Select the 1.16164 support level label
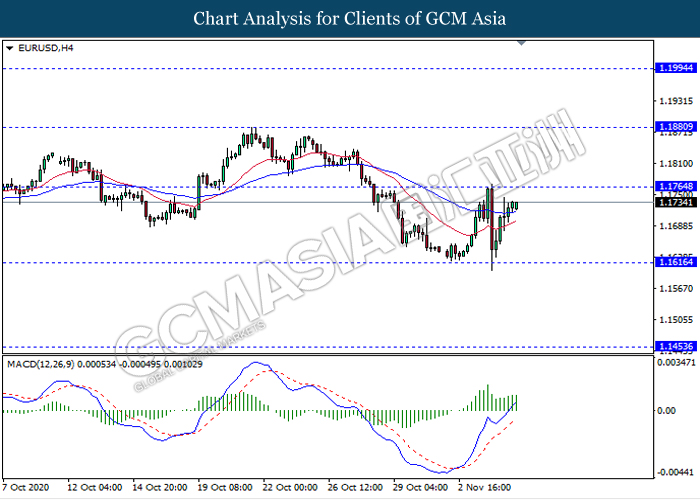 (x=676, y=262)
